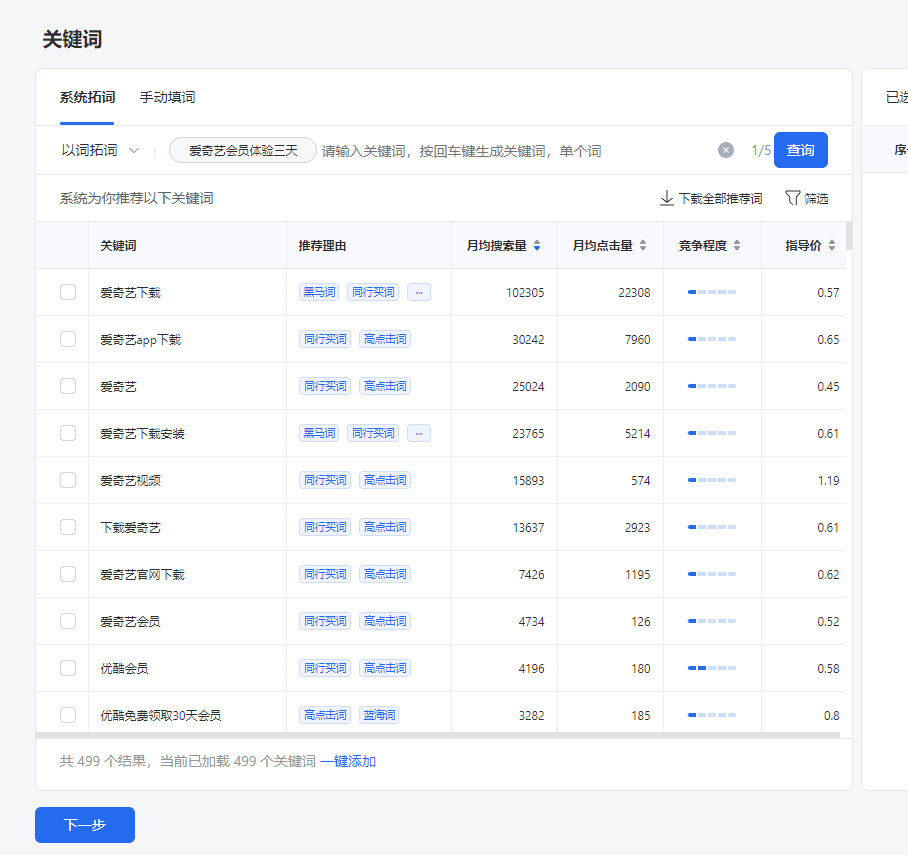908x855 pixels.
Task: Select the 优酷会员 checkbox
Action: pos(68,668)
